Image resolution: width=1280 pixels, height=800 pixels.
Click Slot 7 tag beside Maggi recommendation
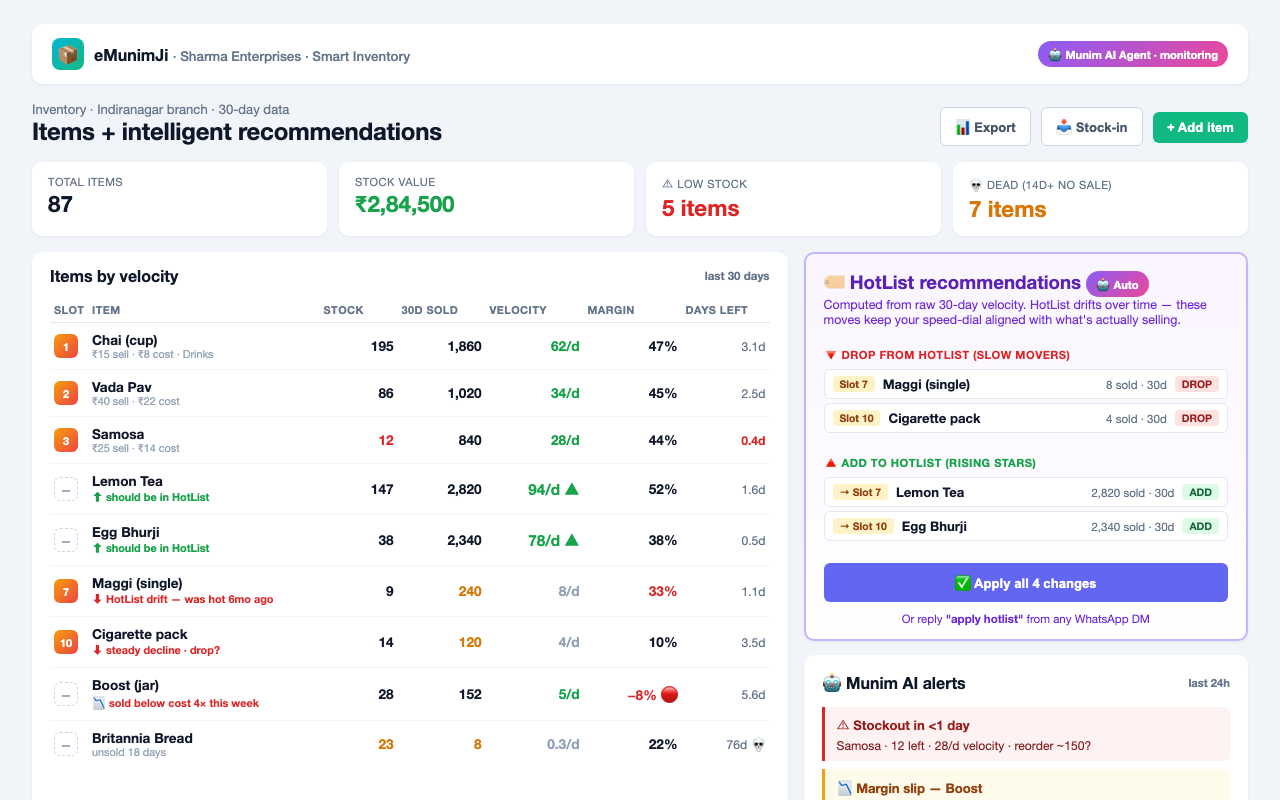click(x=854, y=384)
